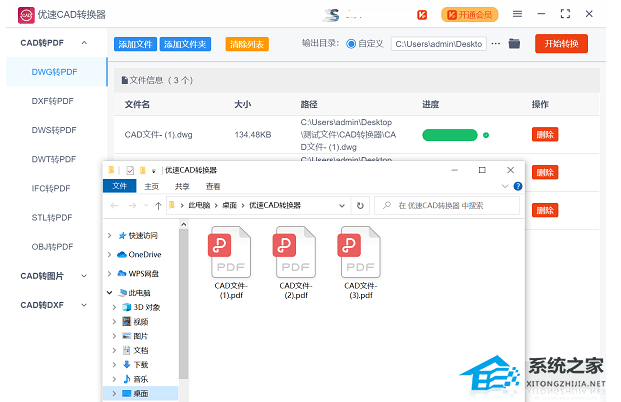Collapse the 此电脑 tree node arrow

[110, 293]
